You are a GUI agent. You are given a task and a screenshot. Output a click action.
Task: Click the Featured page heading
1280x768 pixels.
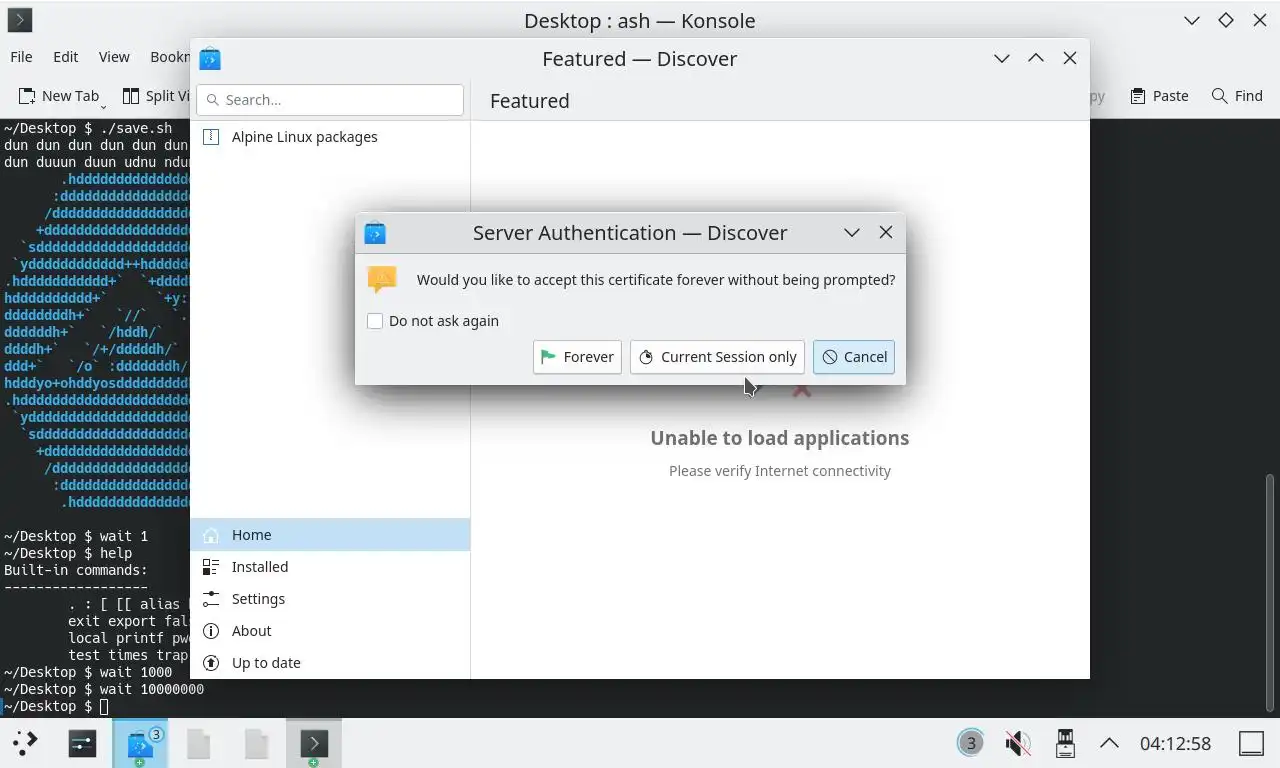pyautogui.click(x=530, y=101)
